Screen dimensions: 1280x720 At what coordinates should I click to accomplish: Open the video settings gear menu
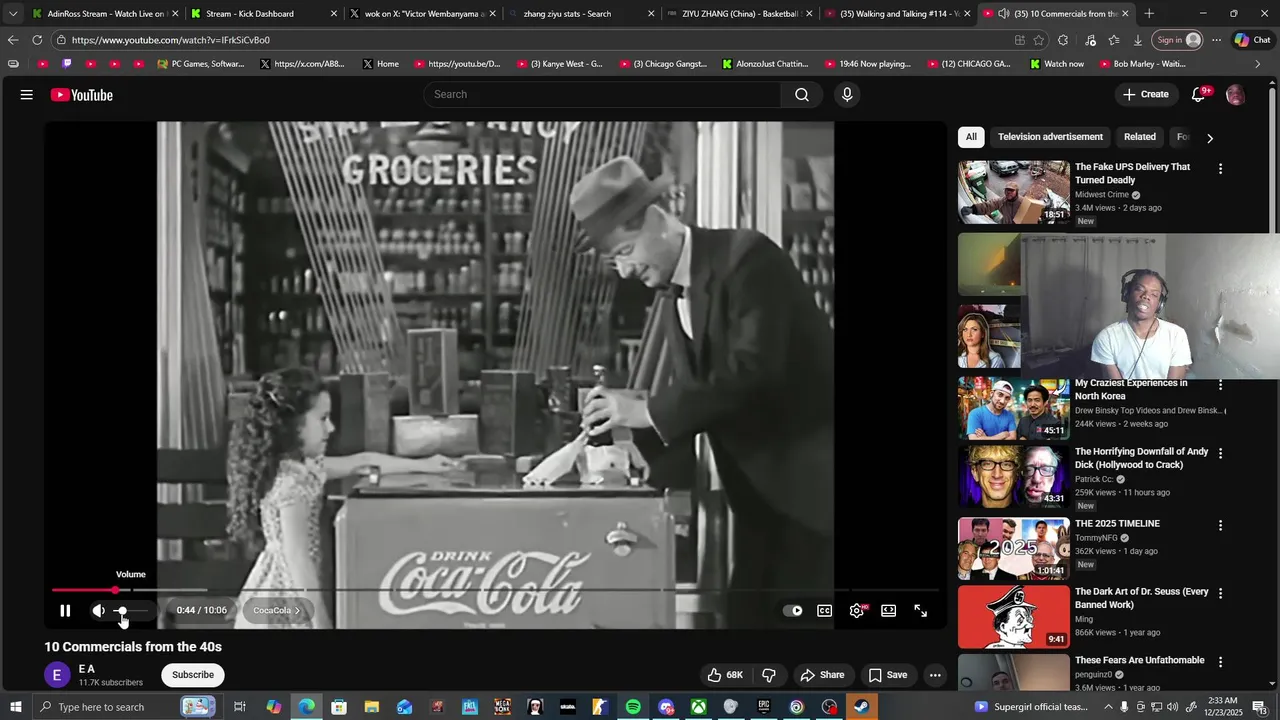coord(857,611)
